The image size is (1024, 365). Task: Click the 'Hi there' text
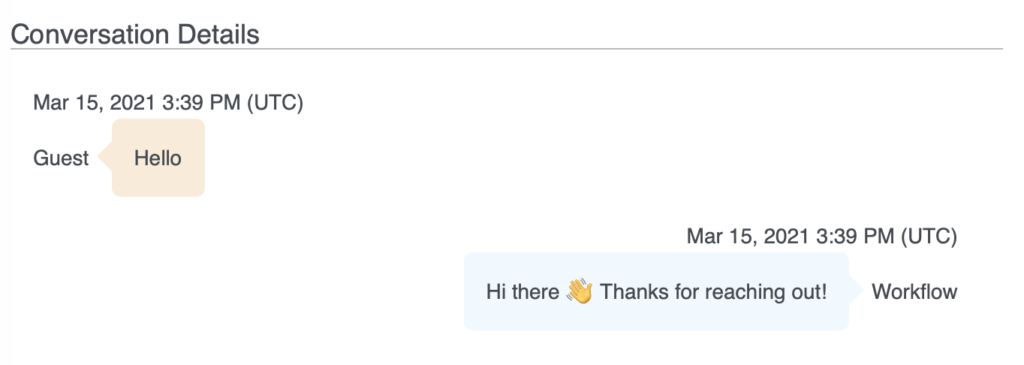522,292
